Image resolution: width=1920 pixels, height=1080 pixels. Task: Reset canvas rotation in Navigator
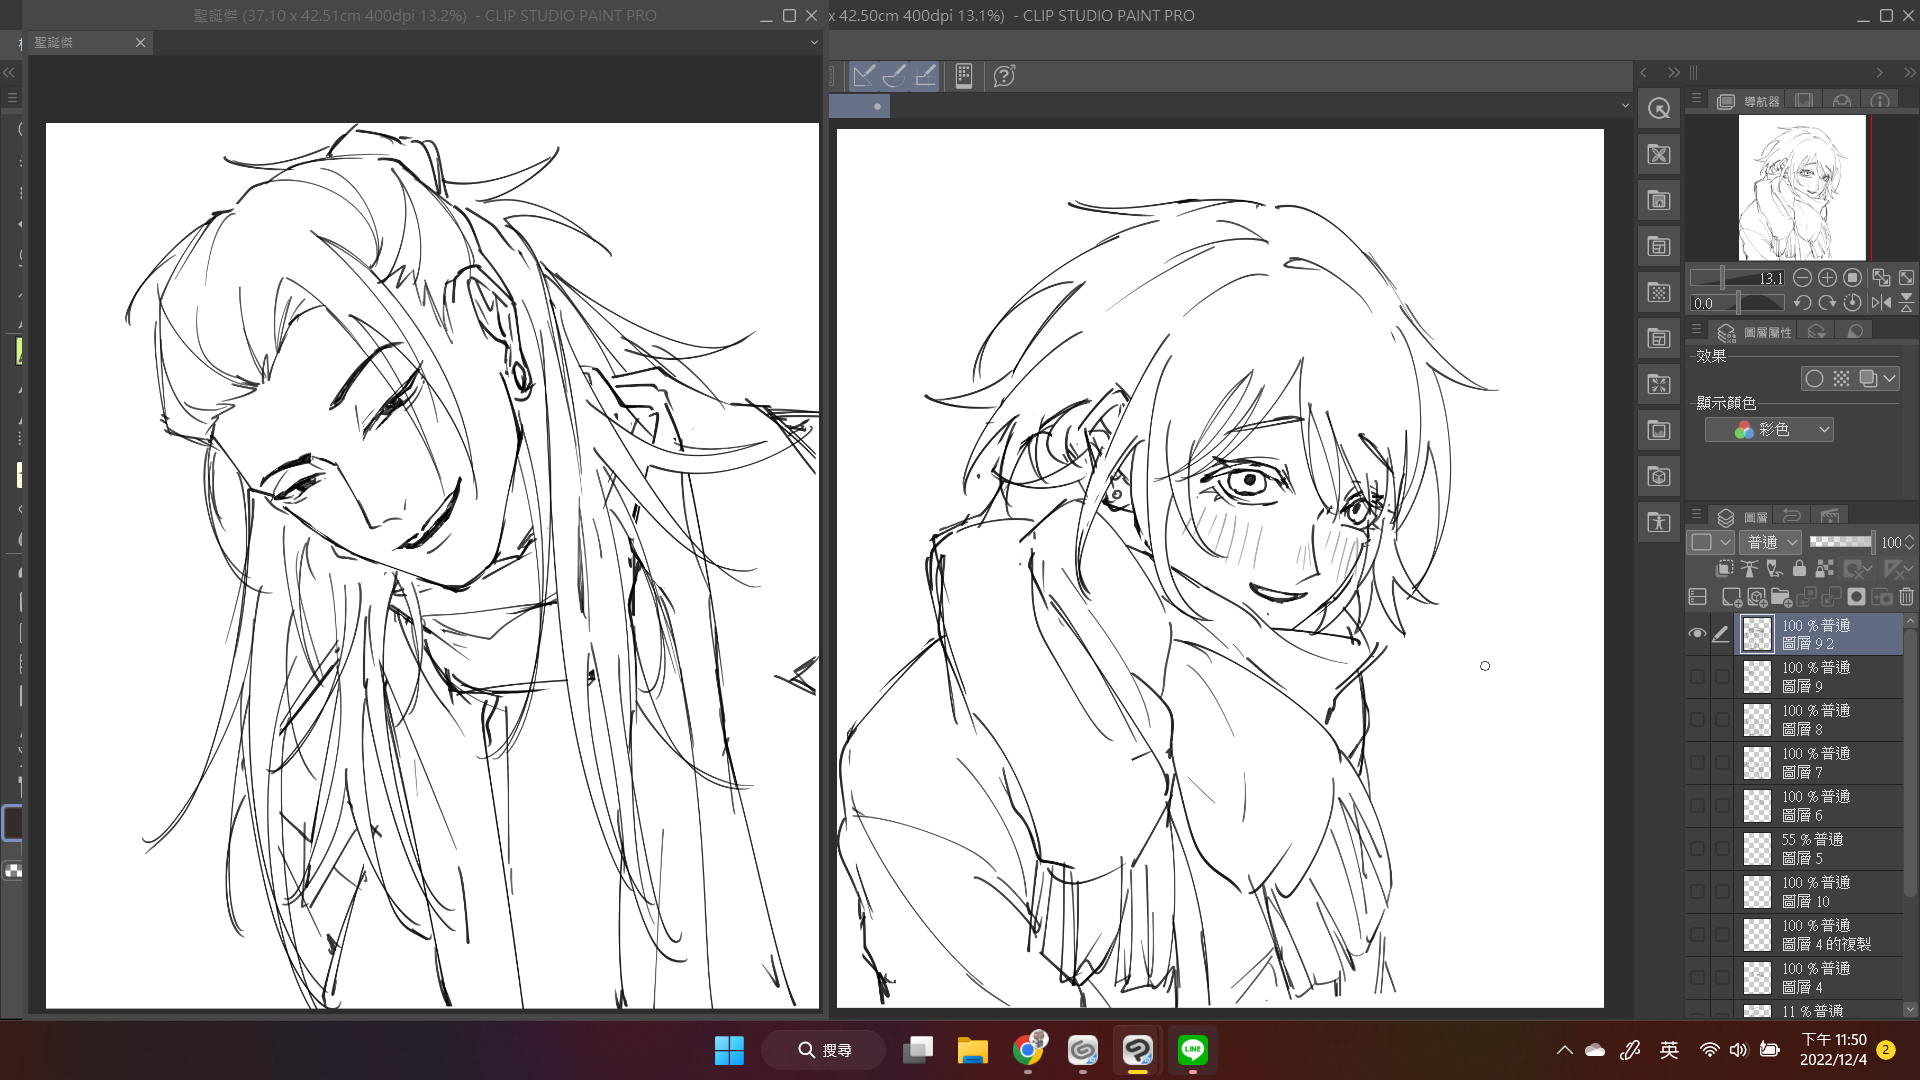pos(1853,303)
